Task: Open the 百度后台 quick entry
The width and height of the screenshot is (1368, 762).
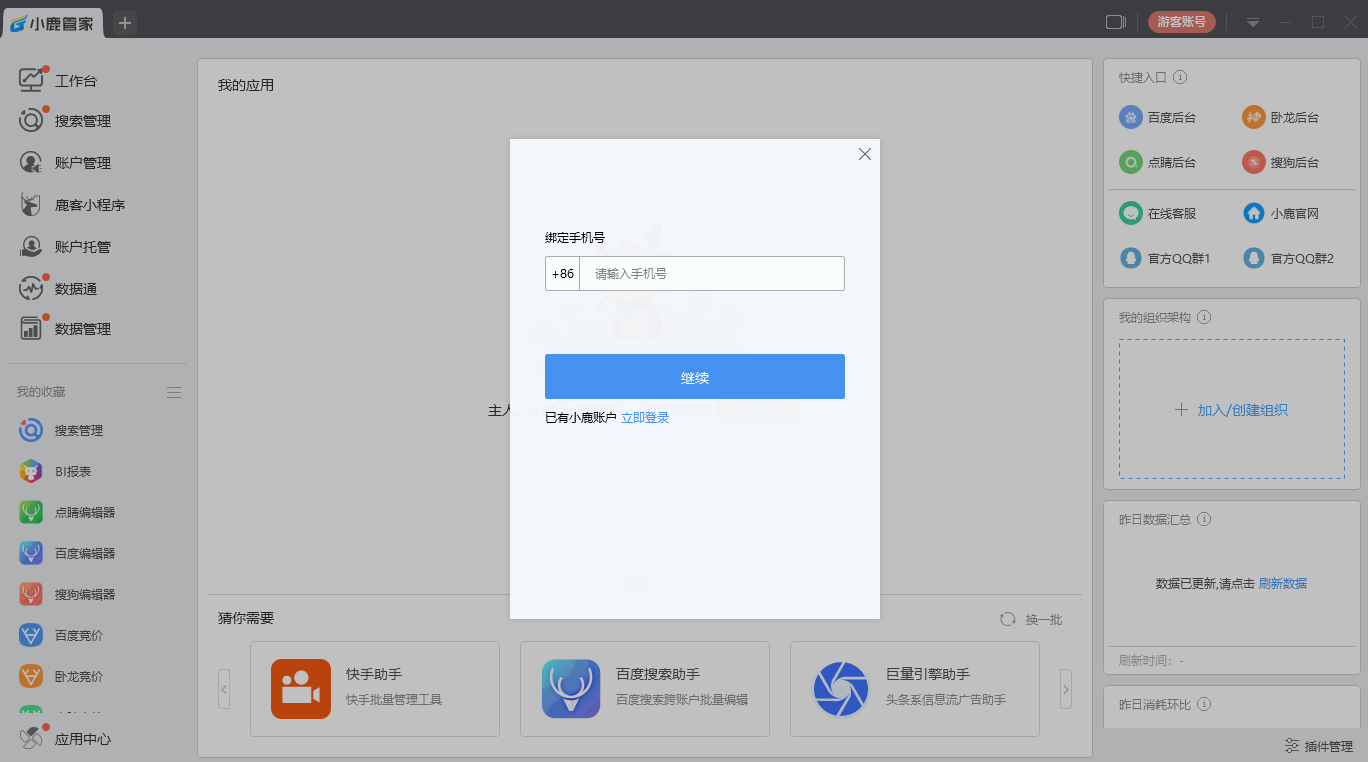Action: click(x=1158, y=117)
